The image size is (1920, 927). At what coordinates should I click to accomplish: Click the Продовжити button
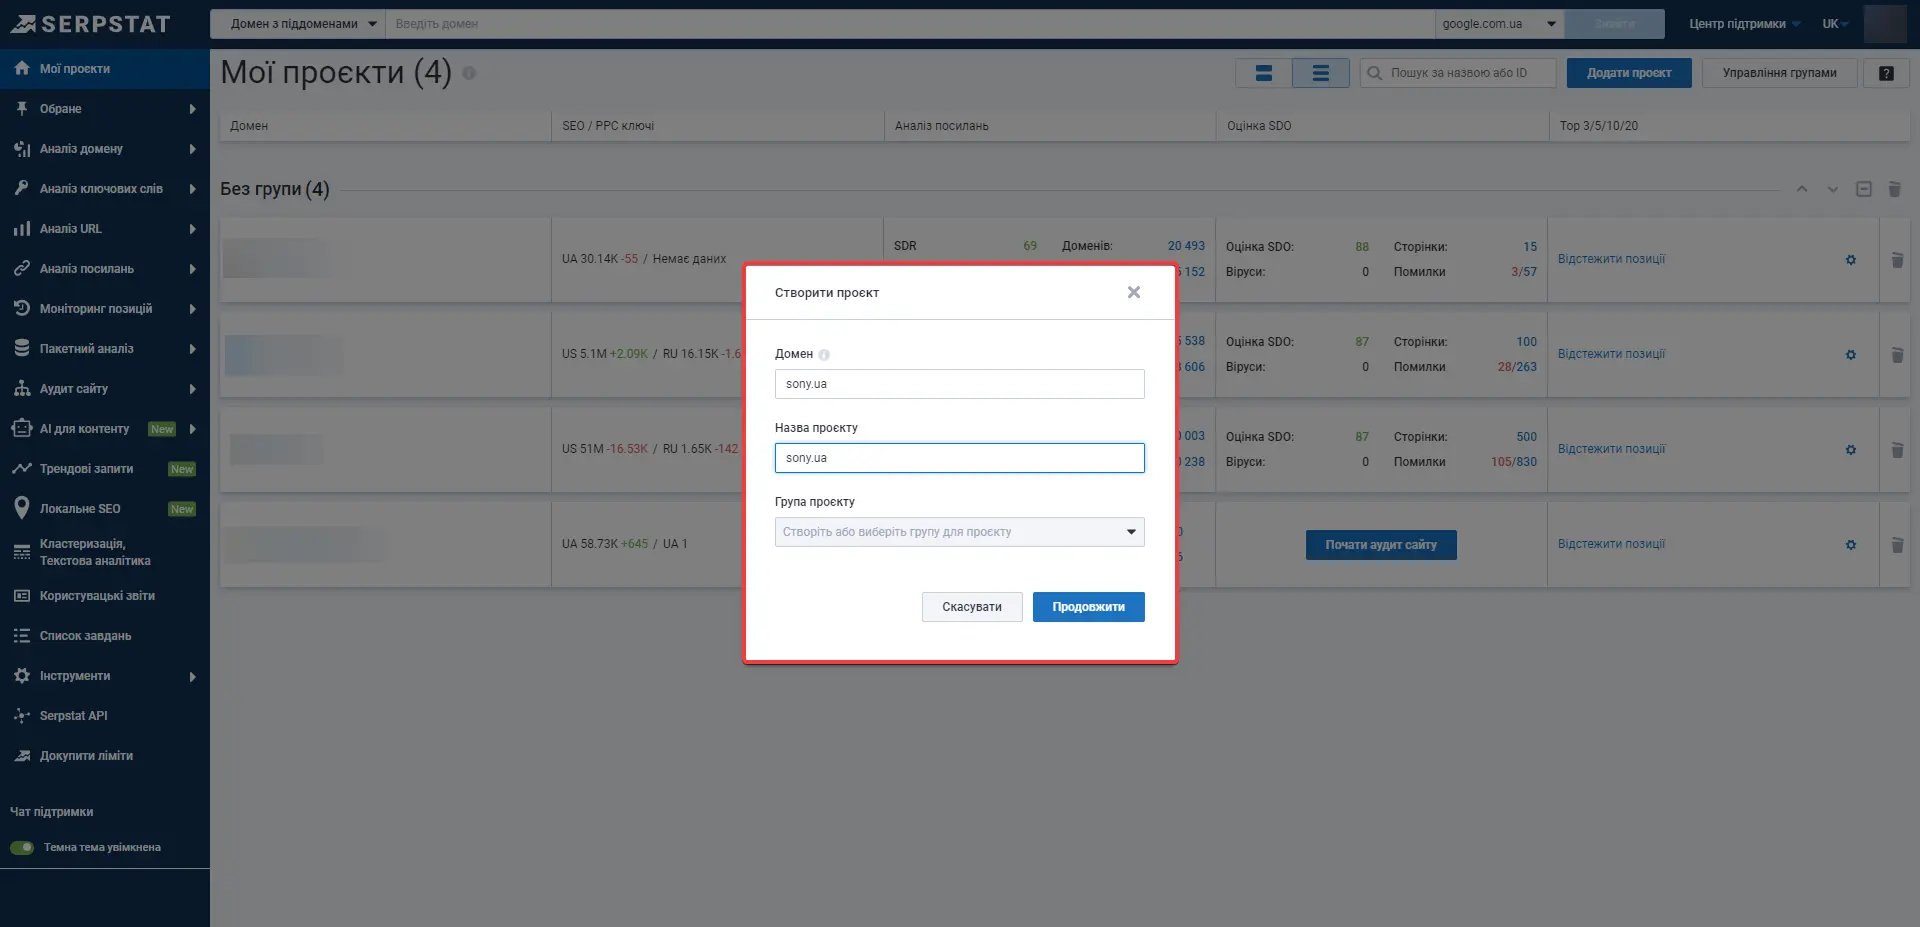(1088, 607)
